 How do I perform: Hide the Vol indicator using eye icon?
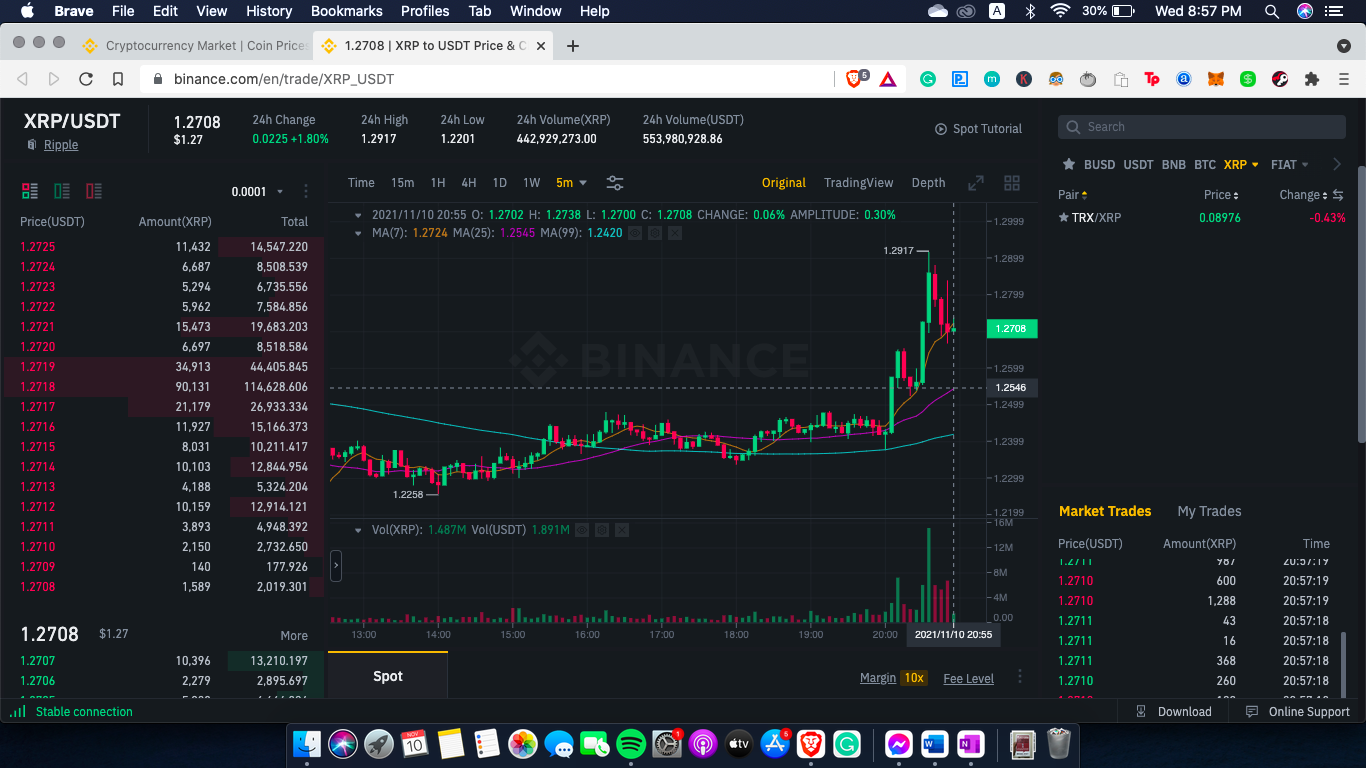click(581, 530)
